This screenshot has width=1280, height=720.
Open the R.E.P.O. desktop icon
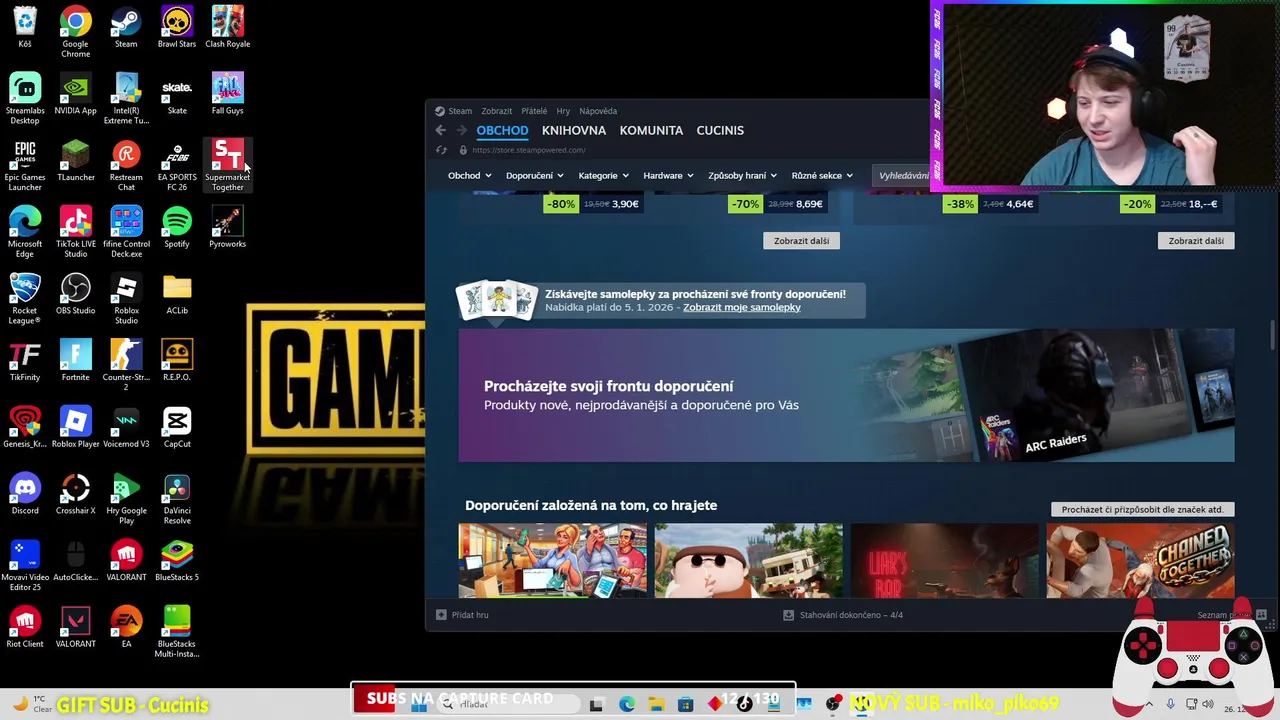(177, 362)
